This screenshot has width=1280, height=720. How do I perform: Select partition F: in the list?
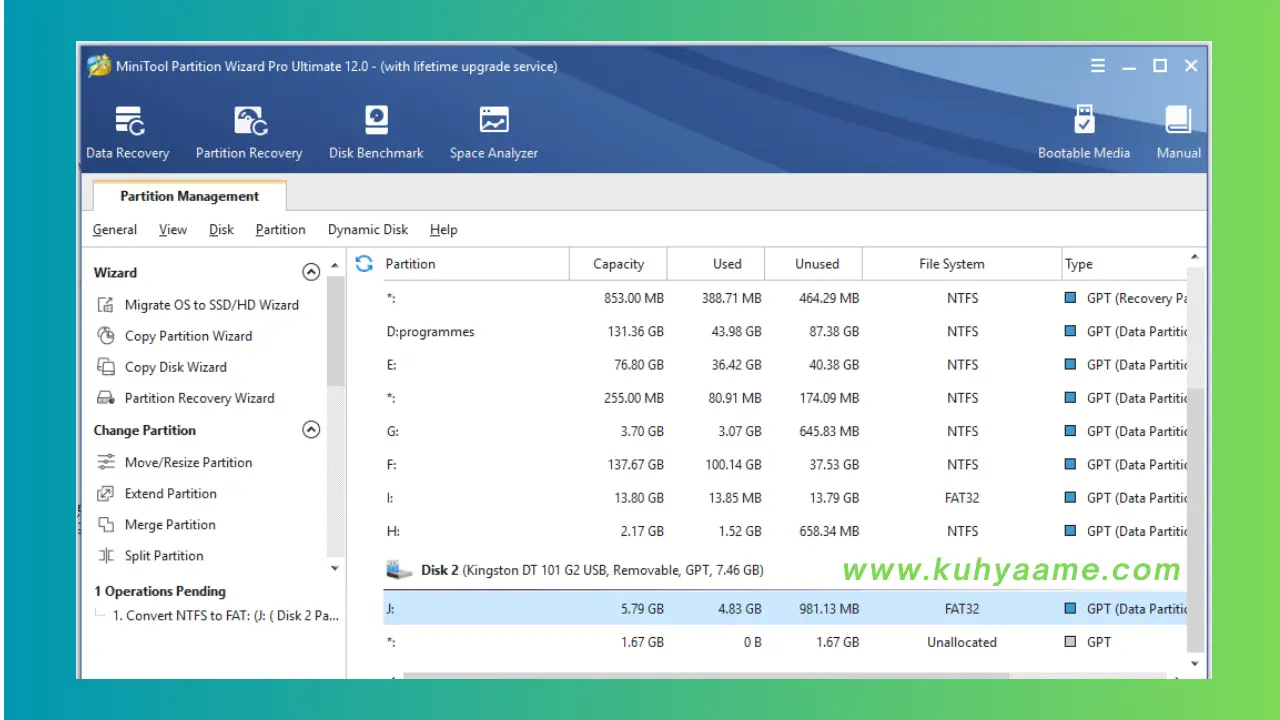[785, 464]
